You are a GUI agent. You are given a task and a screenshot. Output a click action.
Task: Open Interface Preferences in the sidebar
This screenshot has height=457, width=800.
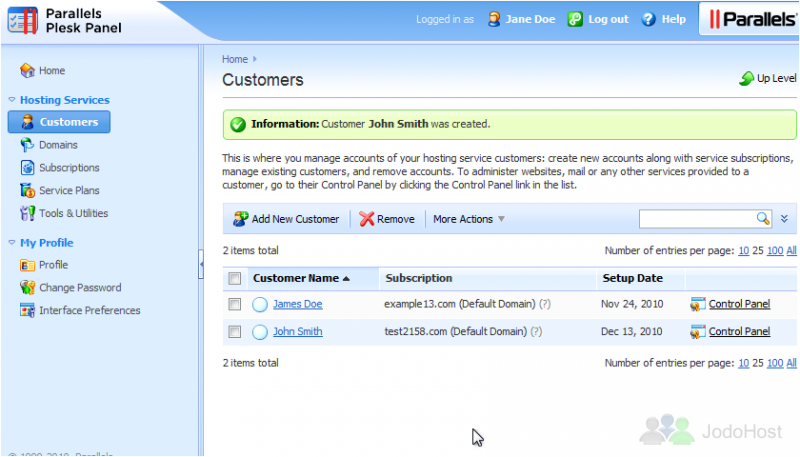90,310
